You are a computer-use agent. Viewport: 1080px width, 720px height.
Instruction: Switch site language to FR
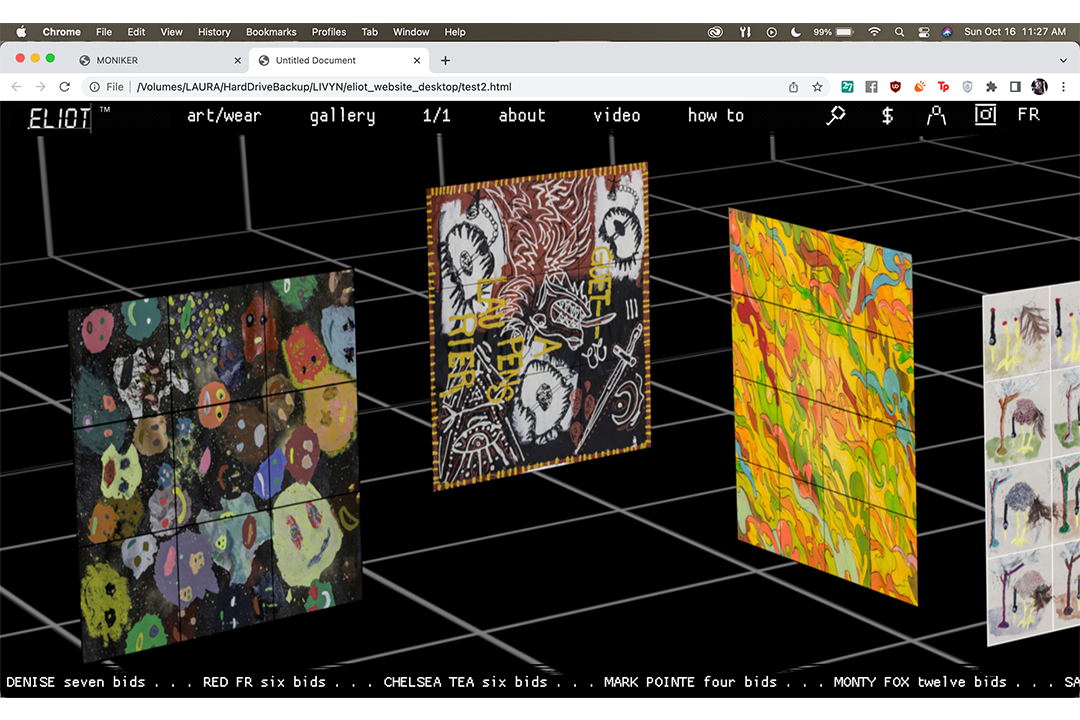[1028, 115]
